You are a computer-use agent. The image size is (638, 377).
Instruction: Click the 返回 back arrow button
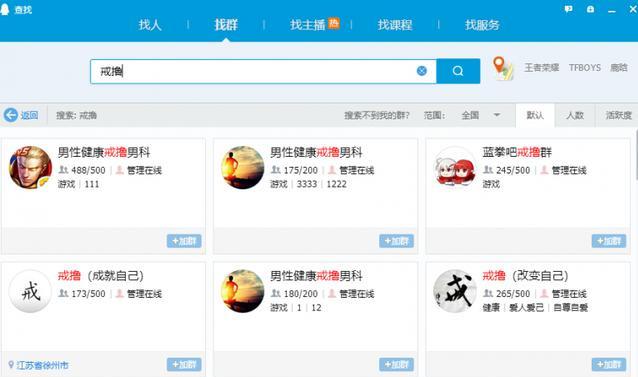tap(21, 115)
